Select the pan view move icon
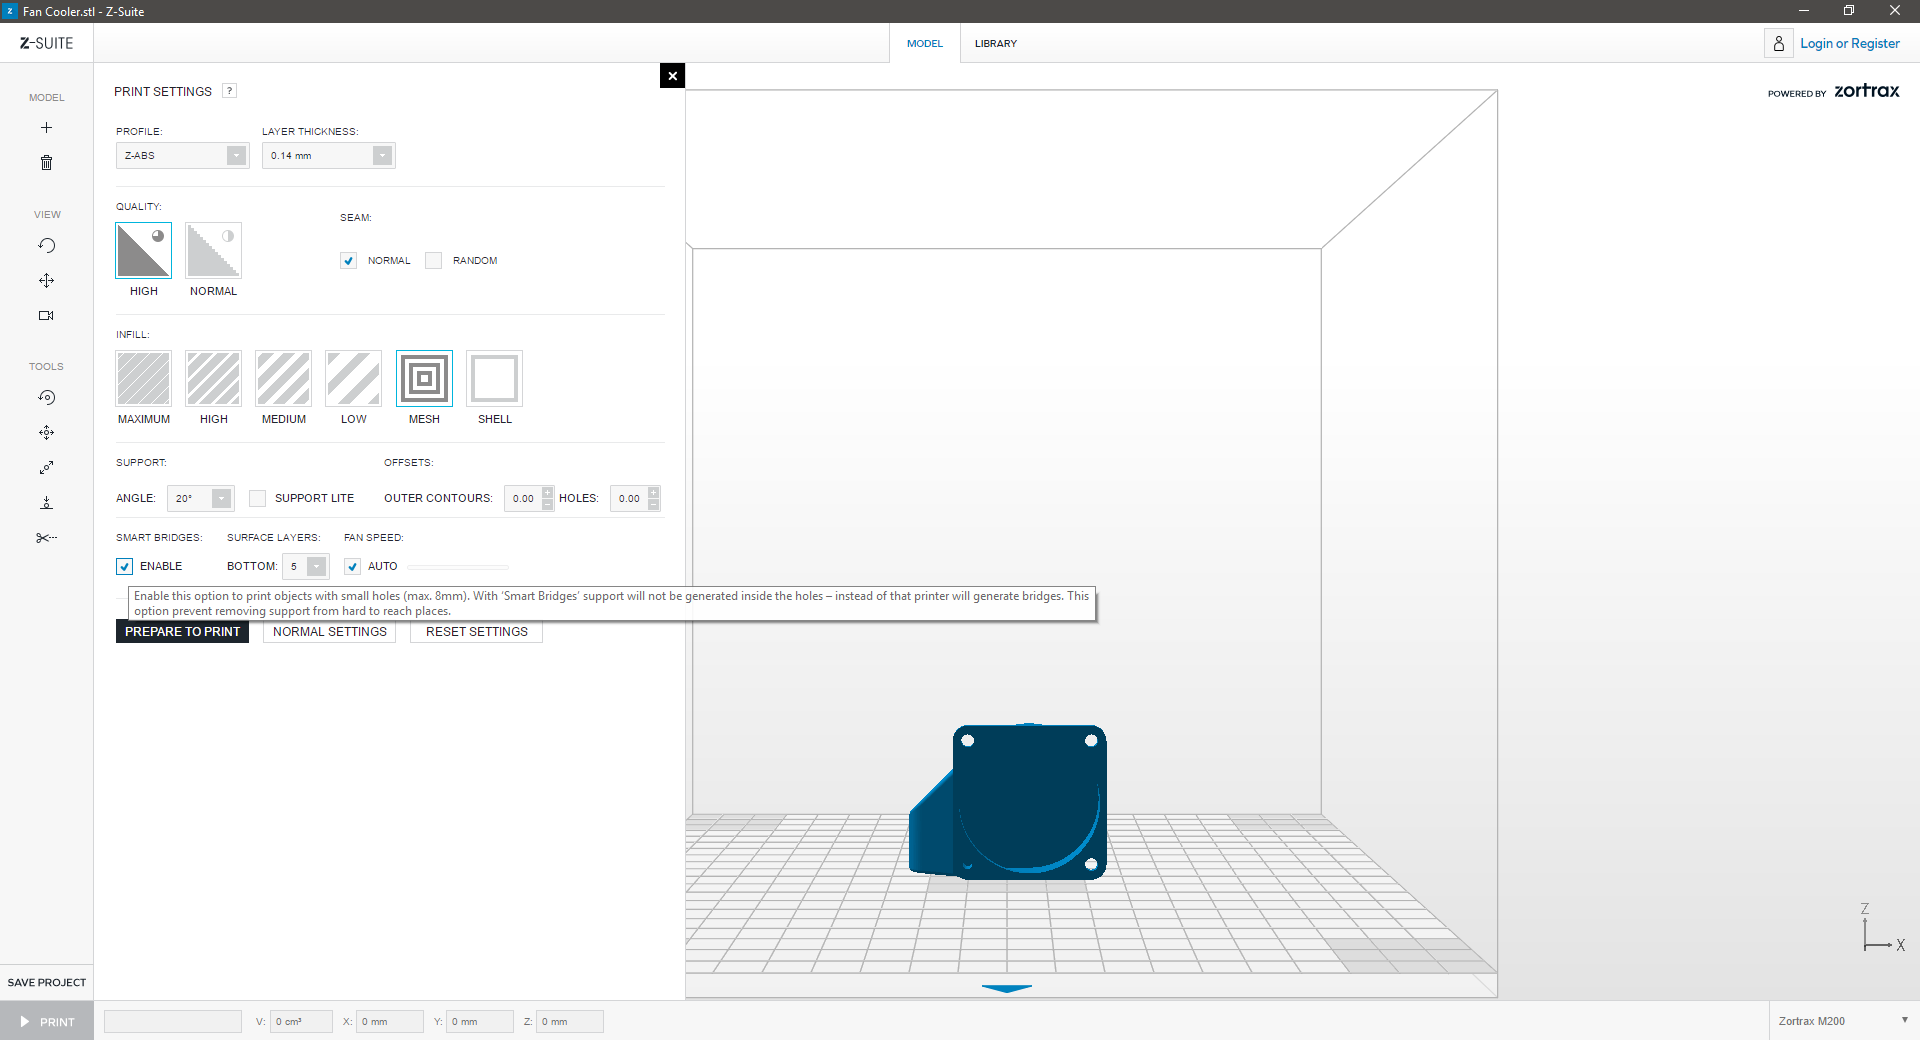 tap(46, 281)
